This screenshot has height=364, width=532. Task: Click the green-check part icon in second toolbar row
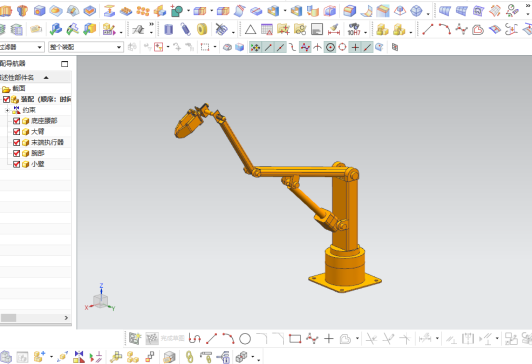pyautogui.click(x=56, y=30)
